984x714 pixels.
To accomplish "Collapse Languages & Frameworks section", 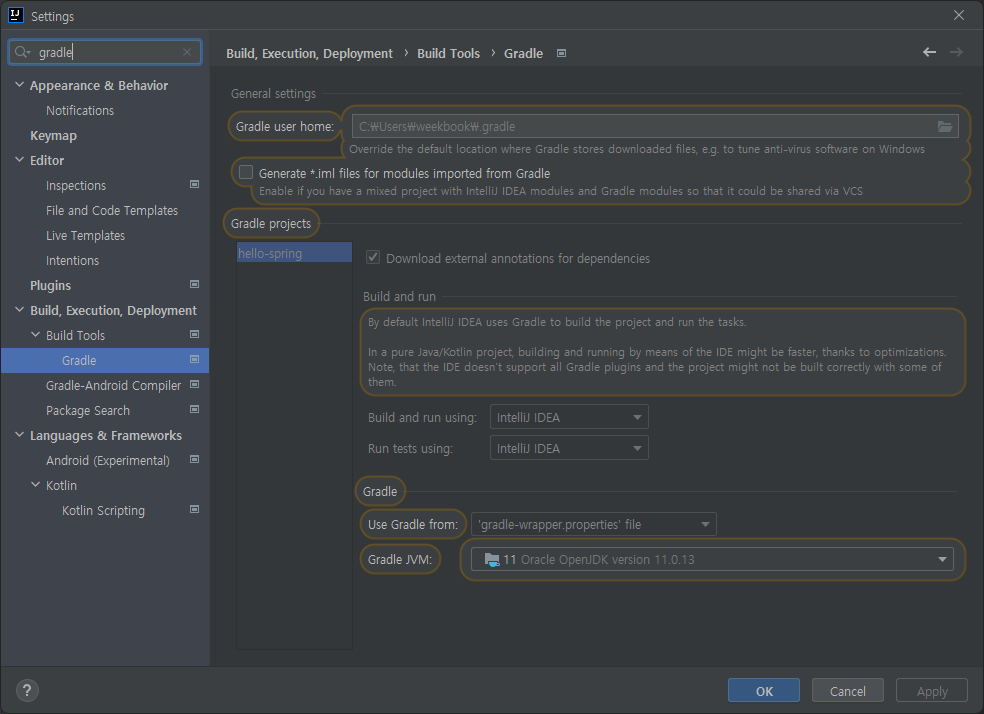I will tap(19, 435).
